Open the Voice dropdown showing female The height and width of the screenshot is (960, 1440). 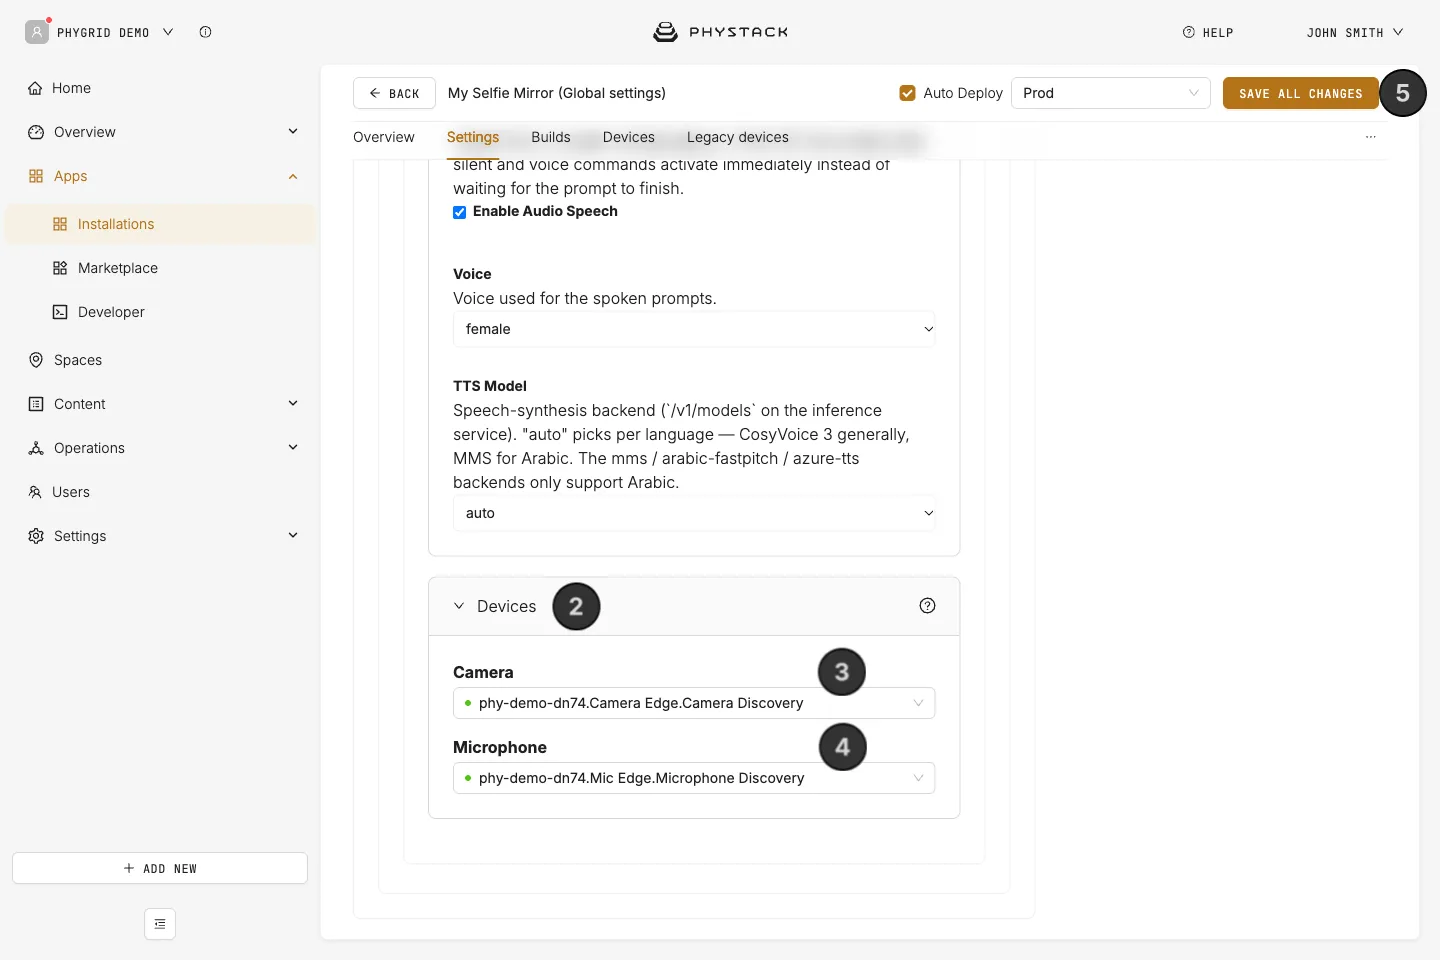[694, 329]
